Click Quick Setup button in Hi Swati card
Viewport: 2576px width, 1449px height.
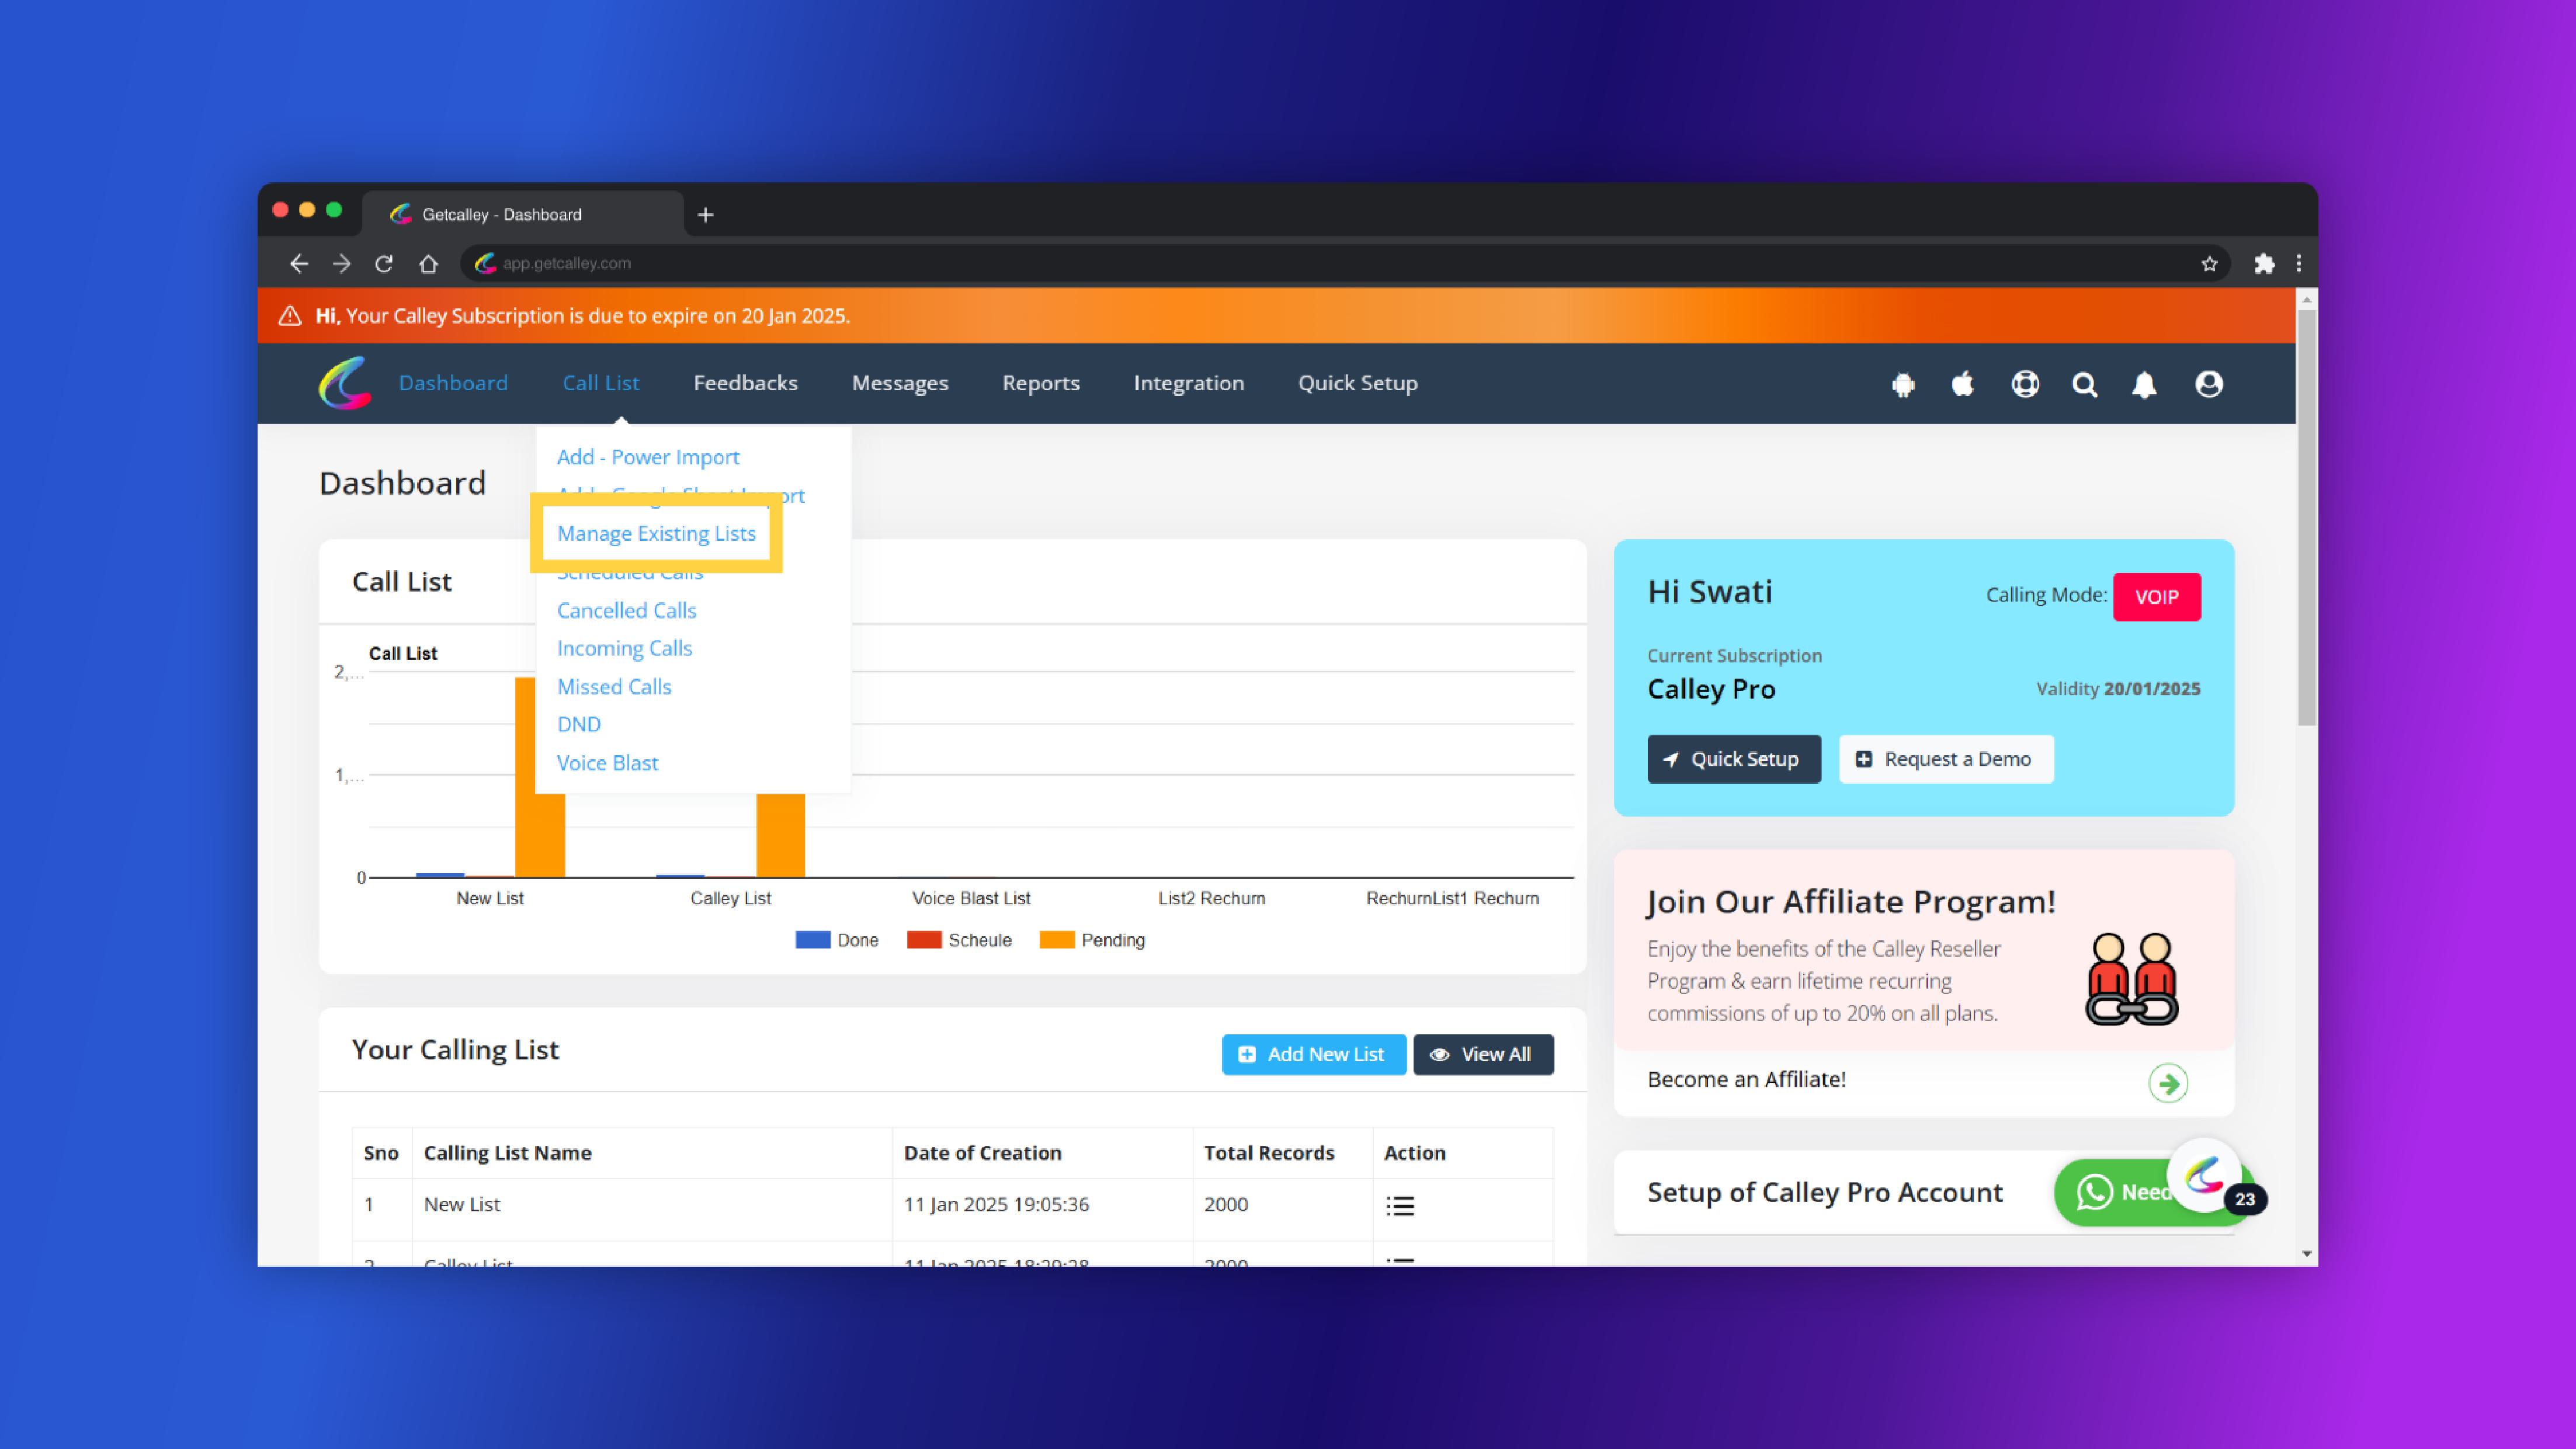1734,759
